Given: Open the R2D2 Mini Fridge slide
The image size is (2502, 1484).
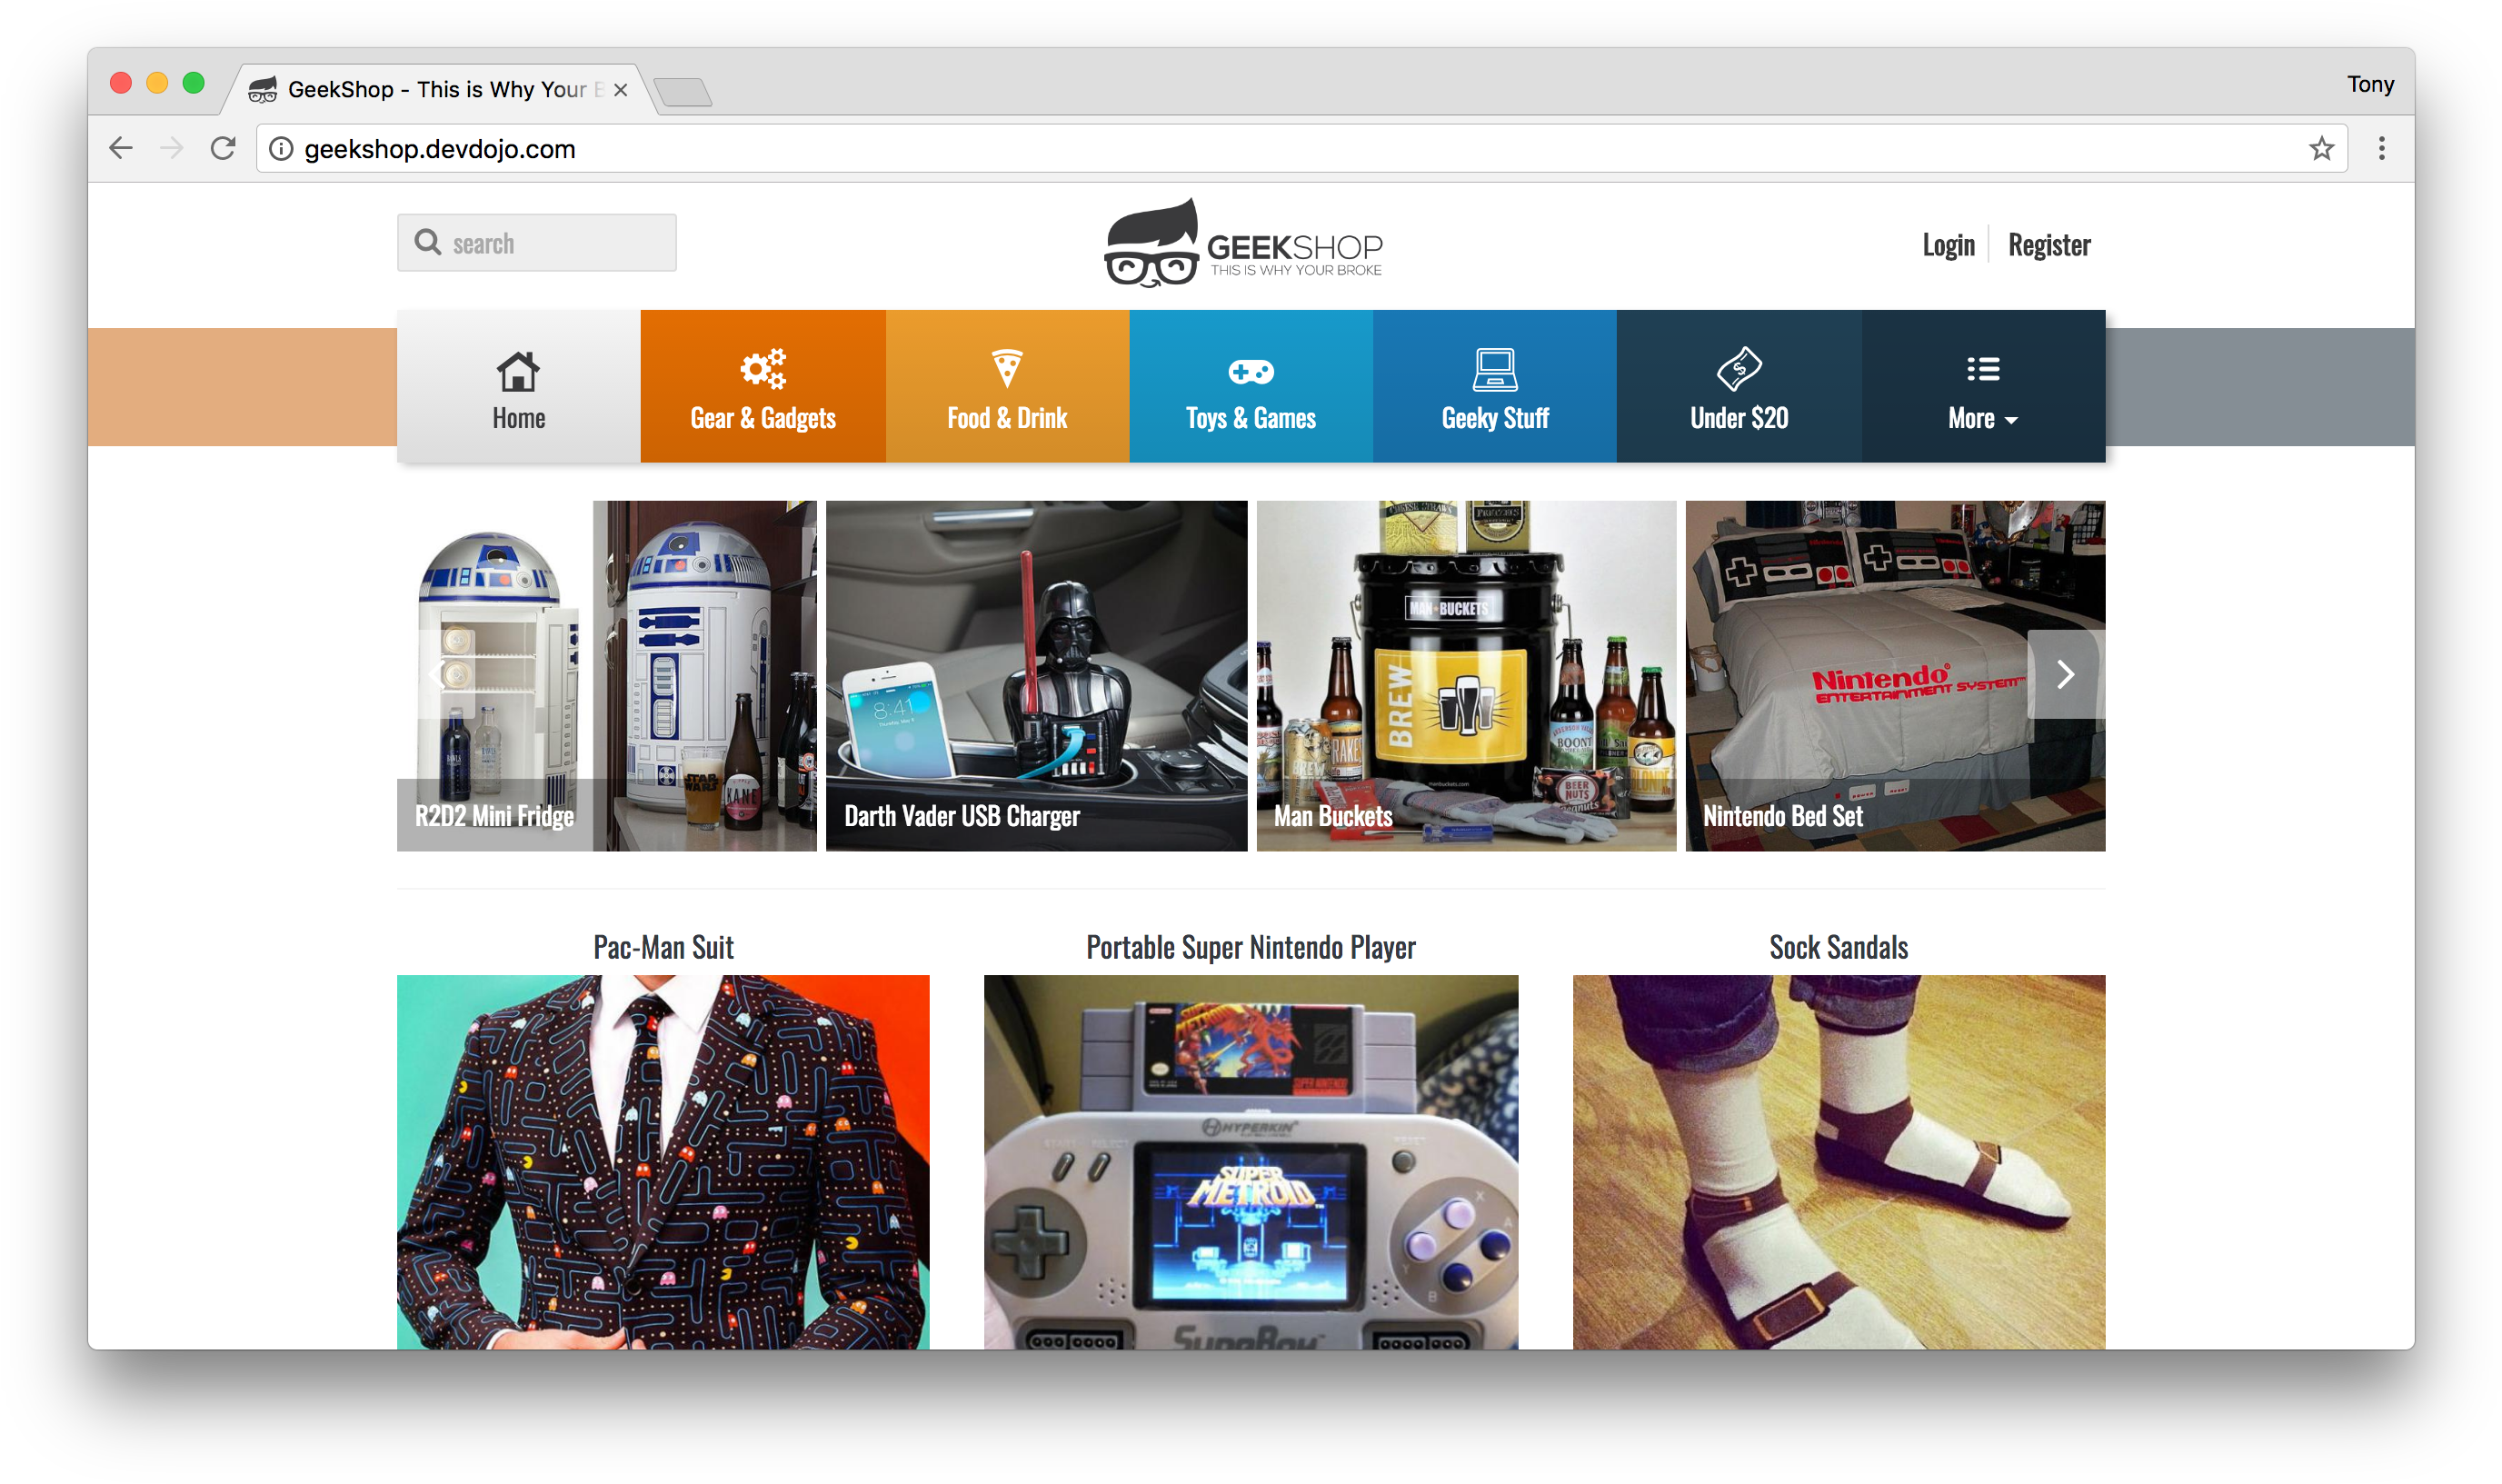Looking at the screenshot, I should click(607, 676).
